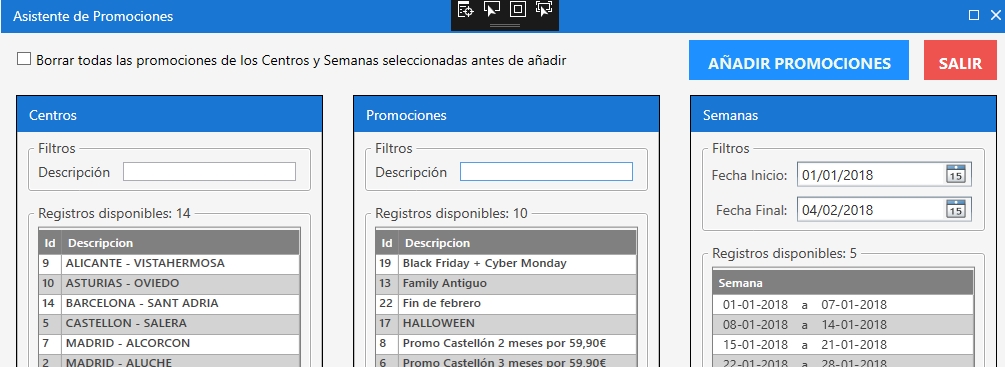Maximize the Asistente de Promociones window
Viewport: 1005px width, 367px height.
click(x=974, y=15)
